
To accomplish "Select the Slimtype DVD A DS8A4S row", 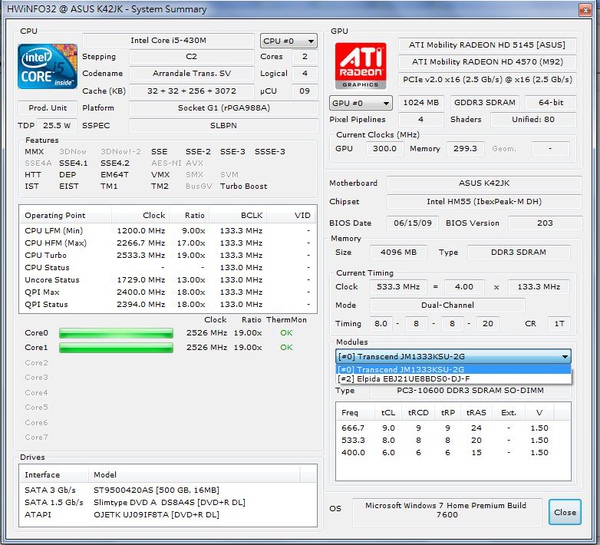I will point(168,502).
